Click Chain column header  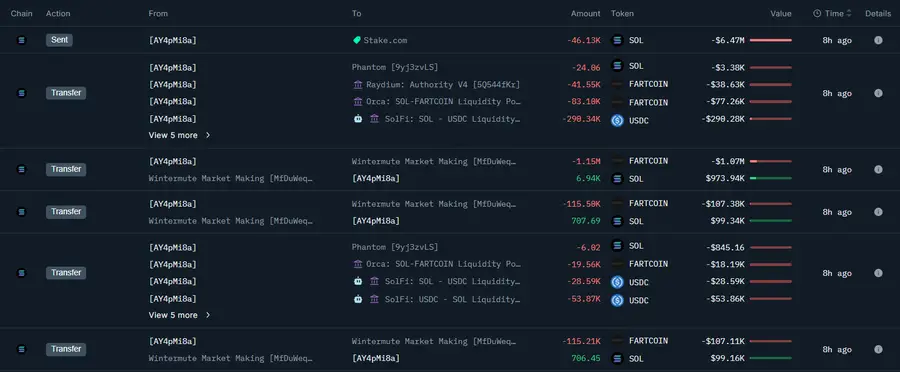(21, 13)
